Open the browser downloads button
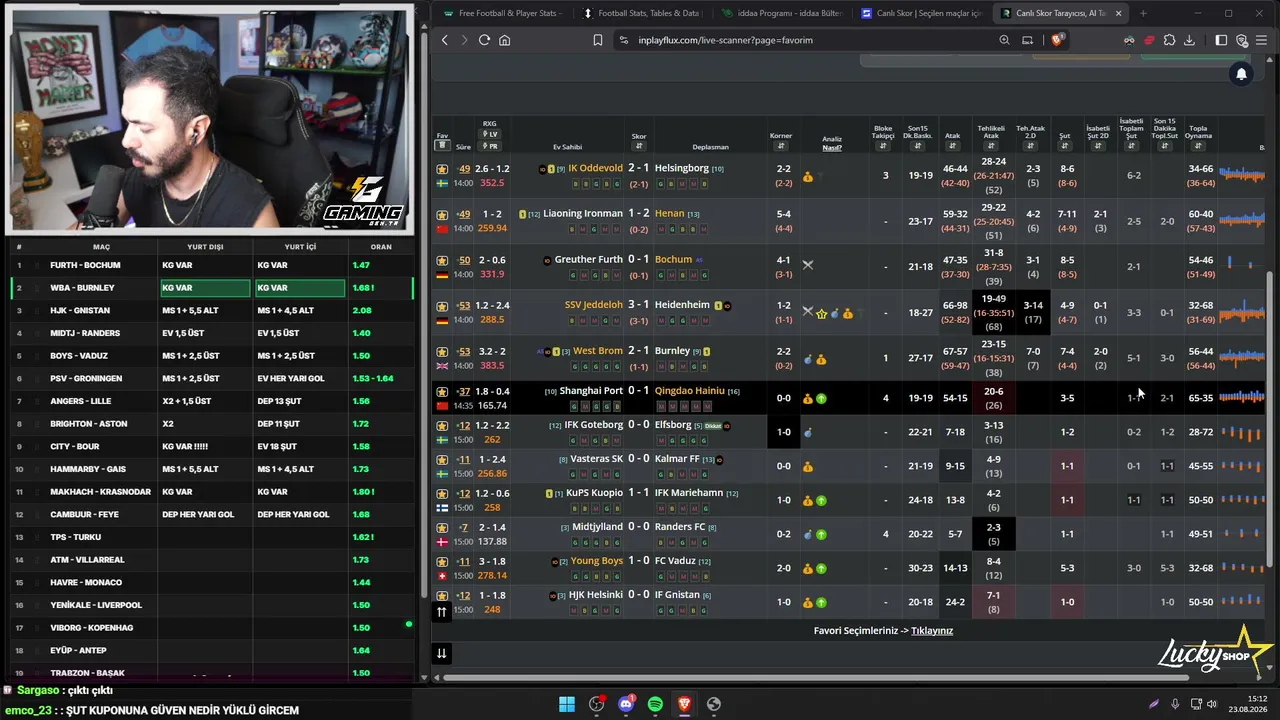 coord(1189,40)
